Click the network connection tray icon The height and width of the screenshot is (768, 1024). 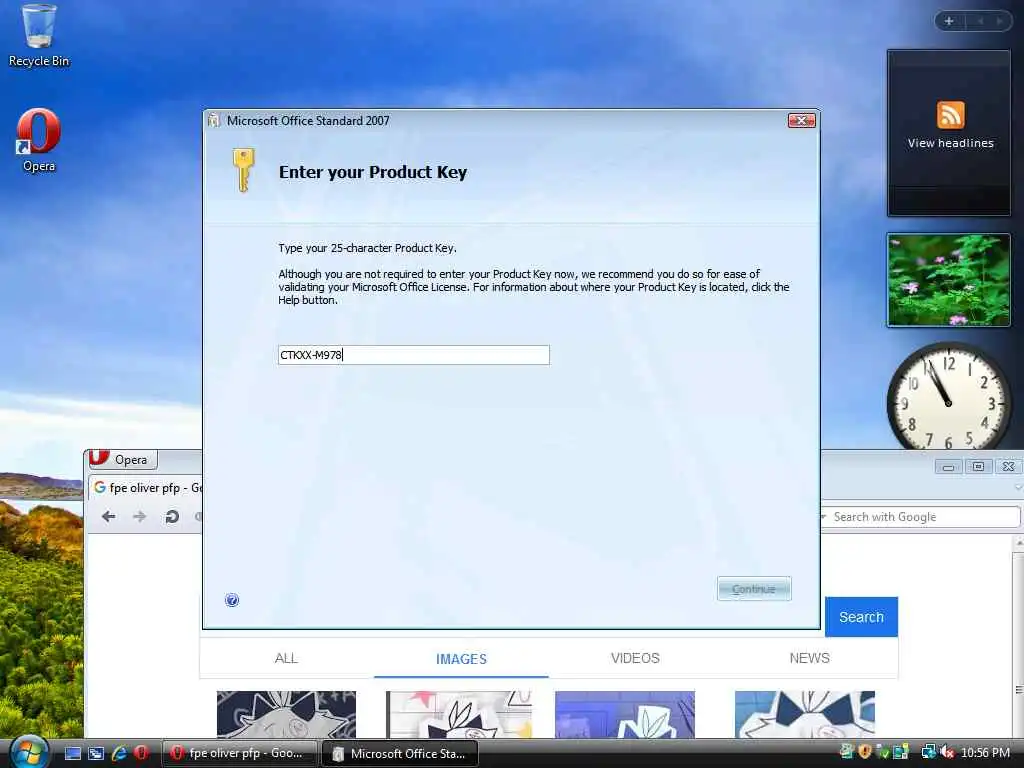tap(928, 752)
